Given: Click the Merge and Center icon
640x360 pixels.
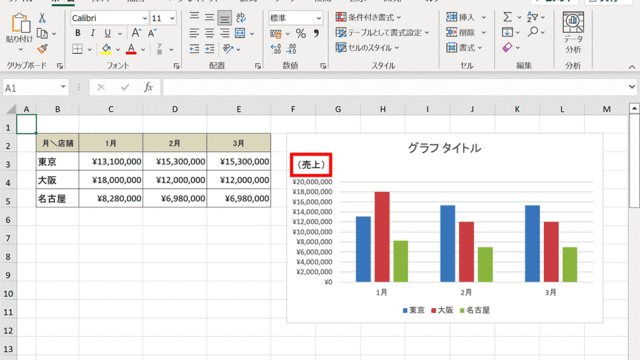Looking at the screenshot, I should [240, 33].
